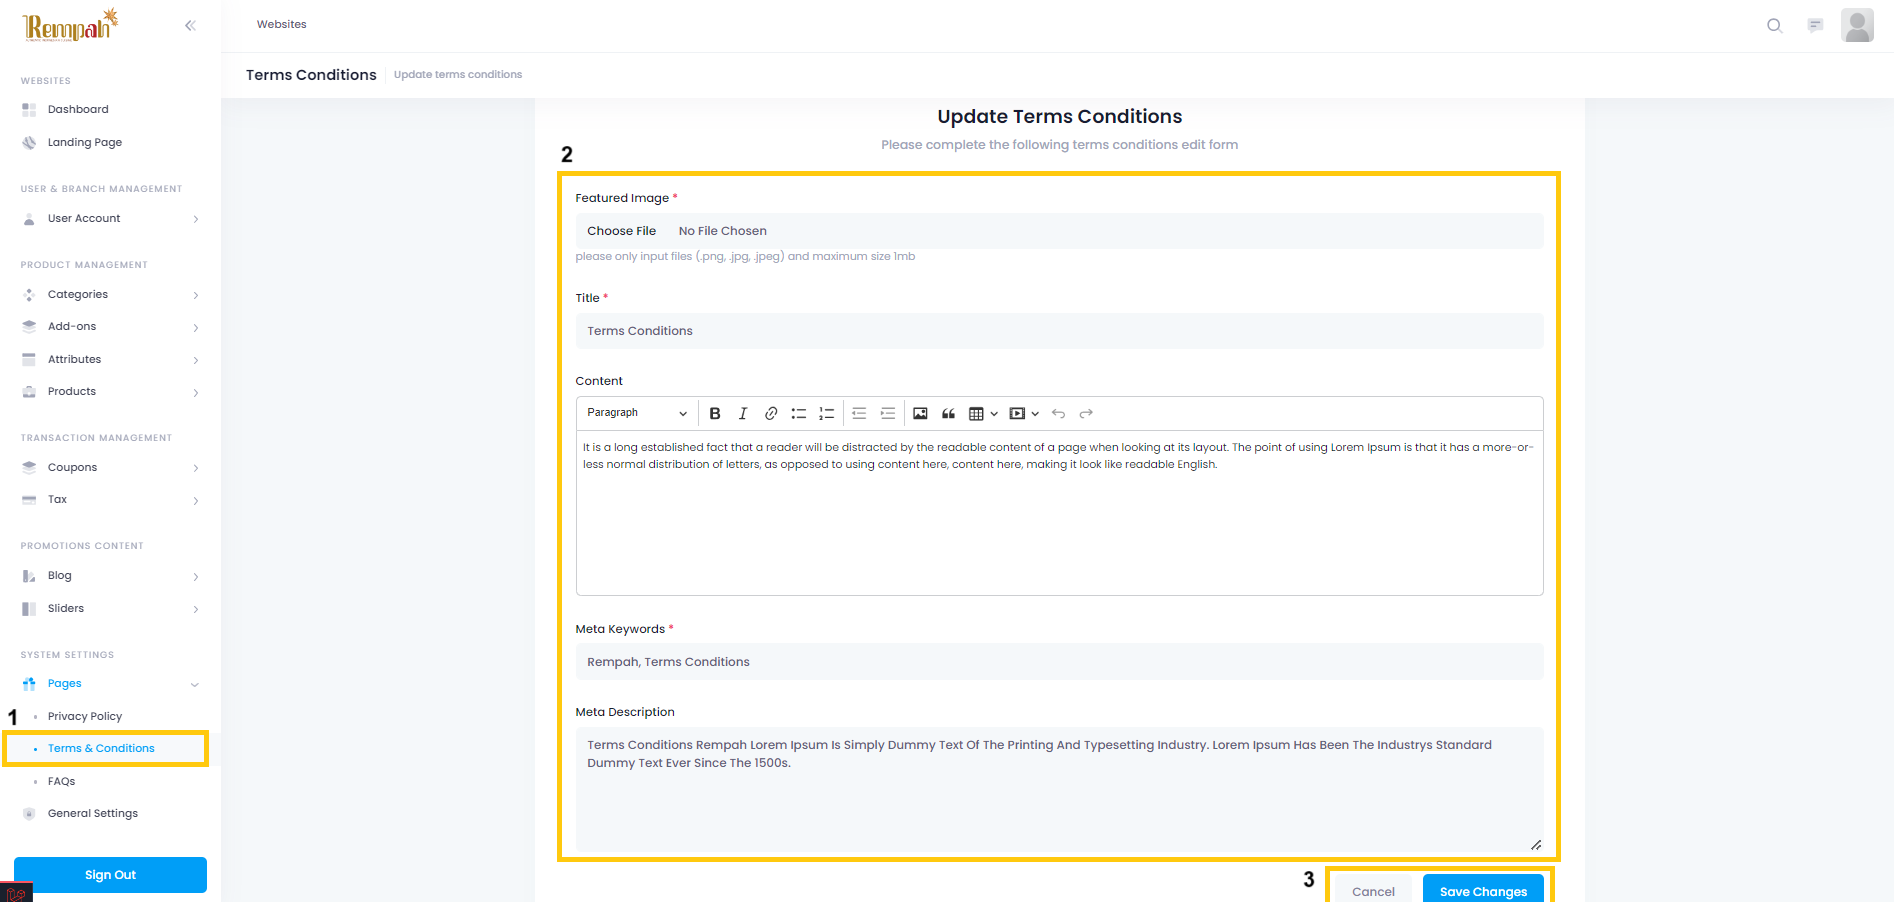Click the insert link icon
The width and height of the screenshot is (1894, 902).
click(771, 413)
